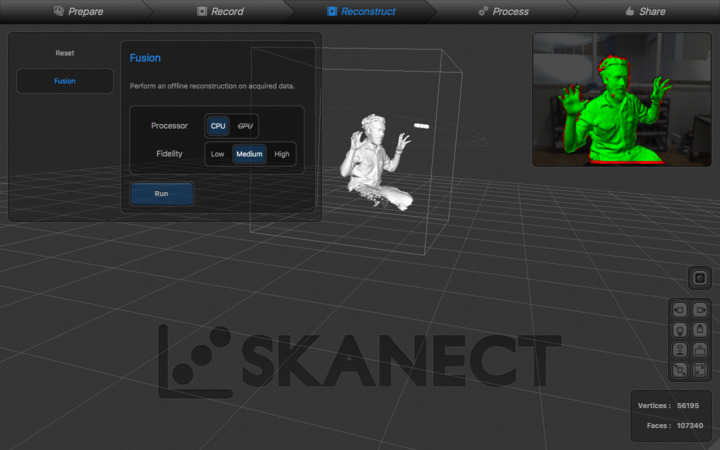Click the Vertices count 56195

coord(688,405)
